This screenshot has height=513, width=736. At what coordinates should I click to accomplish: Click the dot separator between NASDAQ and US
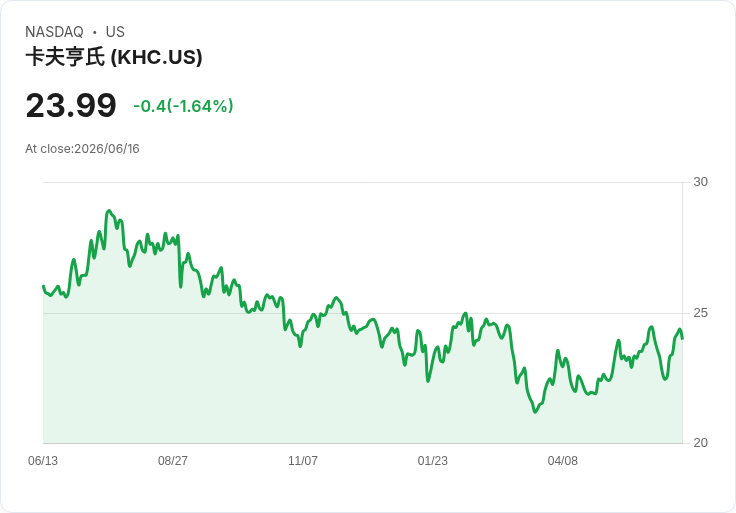94,32
